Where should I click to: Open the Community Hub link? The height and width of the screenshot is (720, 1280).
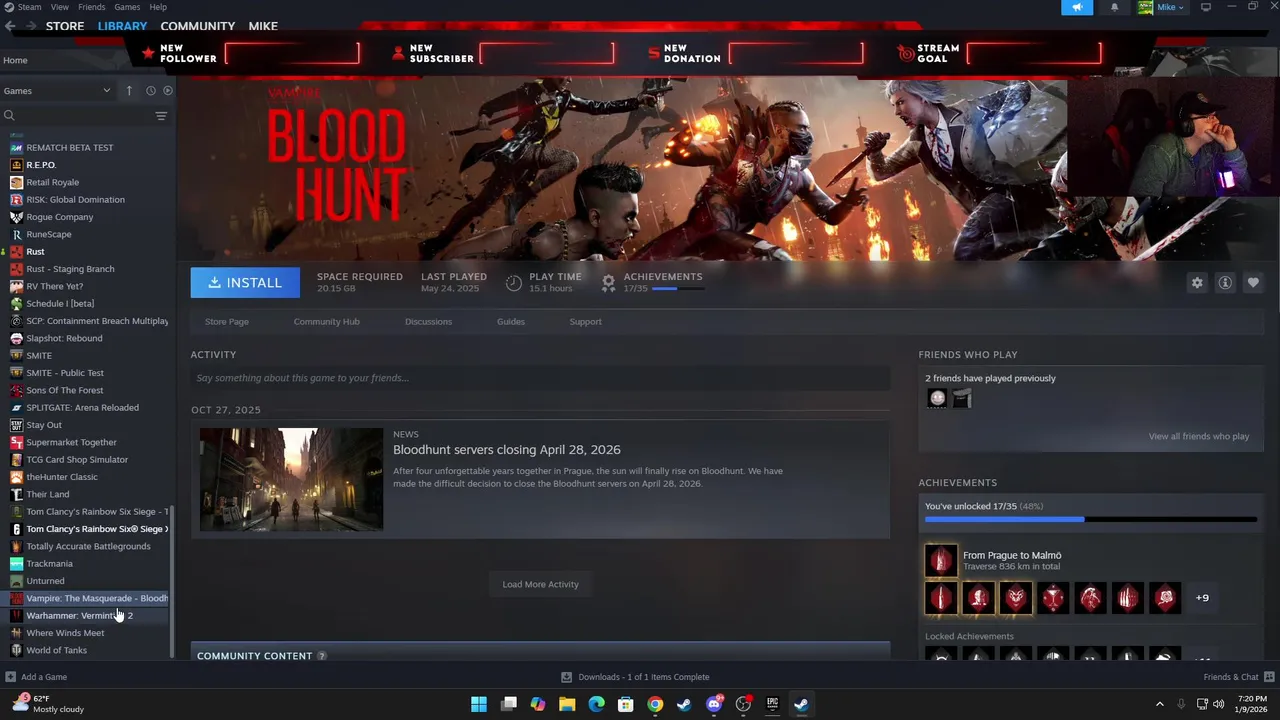[x=327, y=322]
